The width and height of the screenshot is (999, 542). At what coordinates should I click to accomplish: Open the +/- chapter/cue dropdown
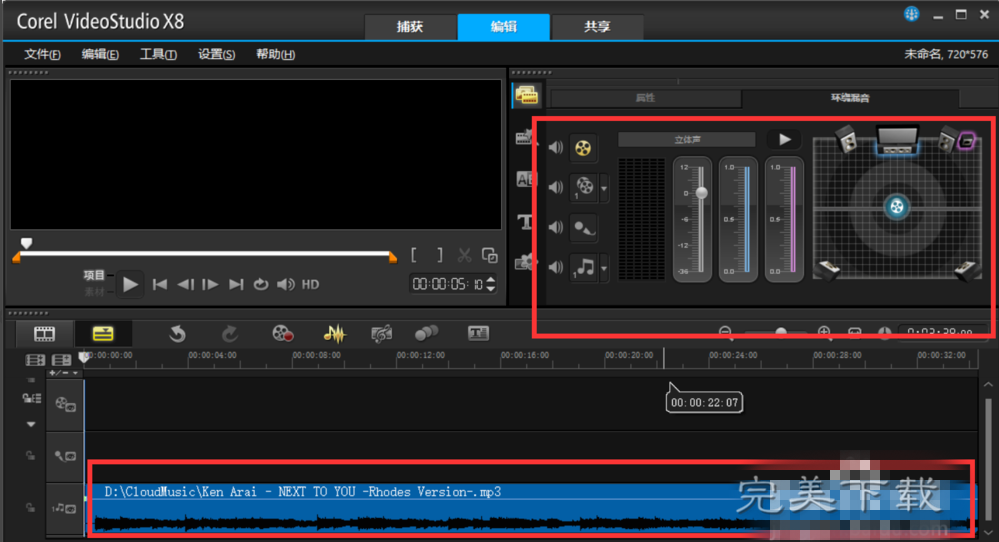75,373
